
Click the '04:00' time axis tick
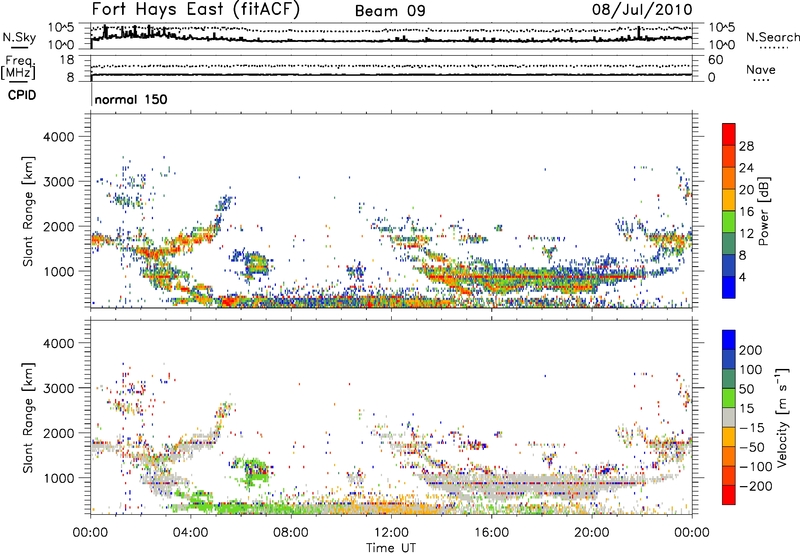[x=191, y=533]
